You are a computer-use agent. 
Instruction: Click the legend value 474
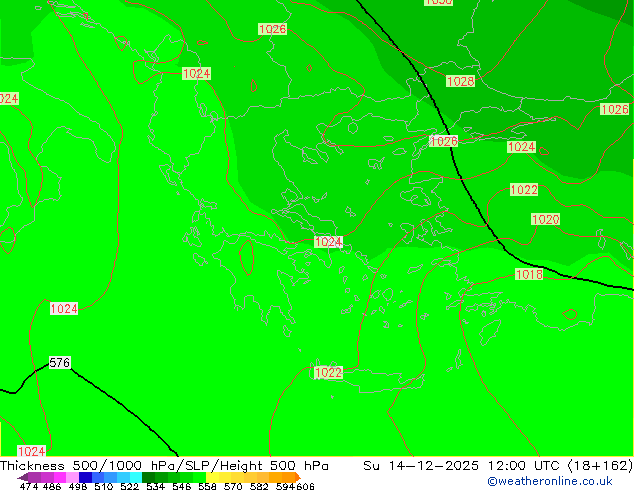pyautogui.click(x=29, y=486)
